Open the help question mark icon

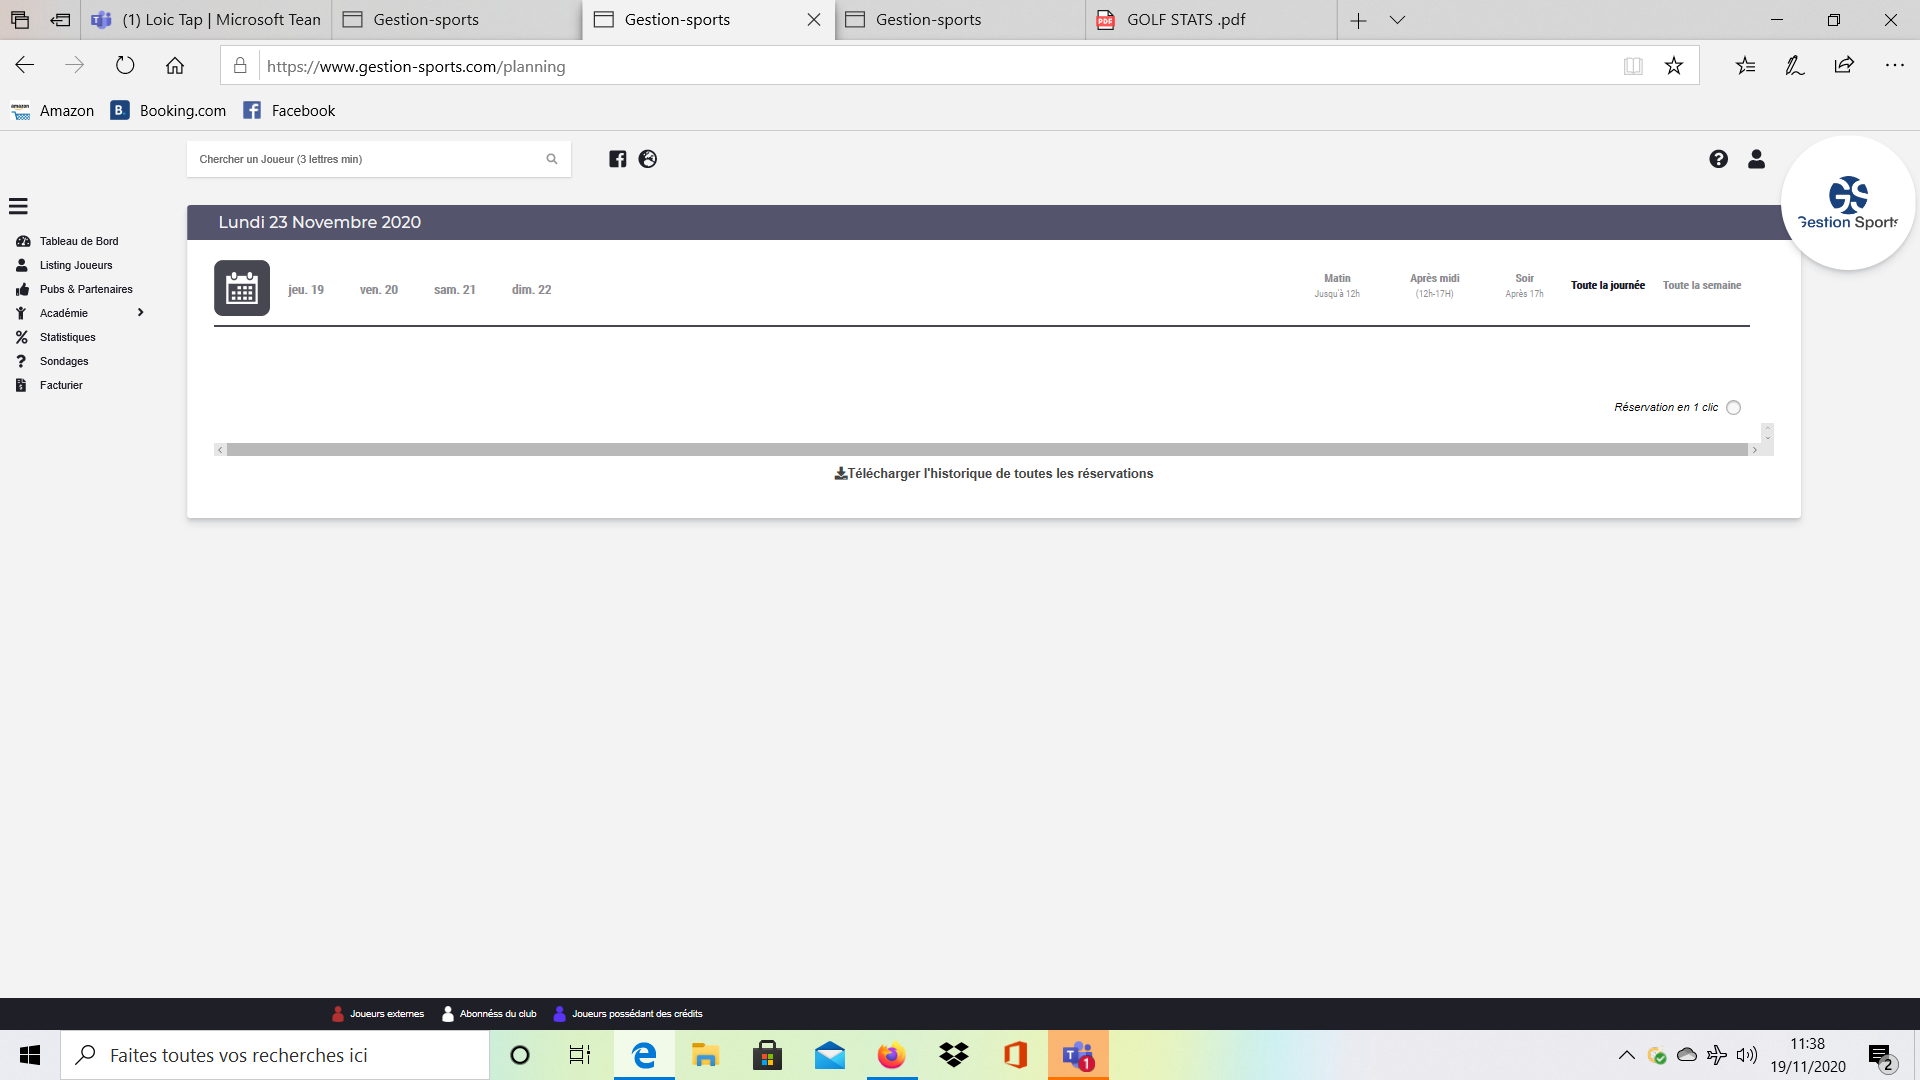[1718, 159]
